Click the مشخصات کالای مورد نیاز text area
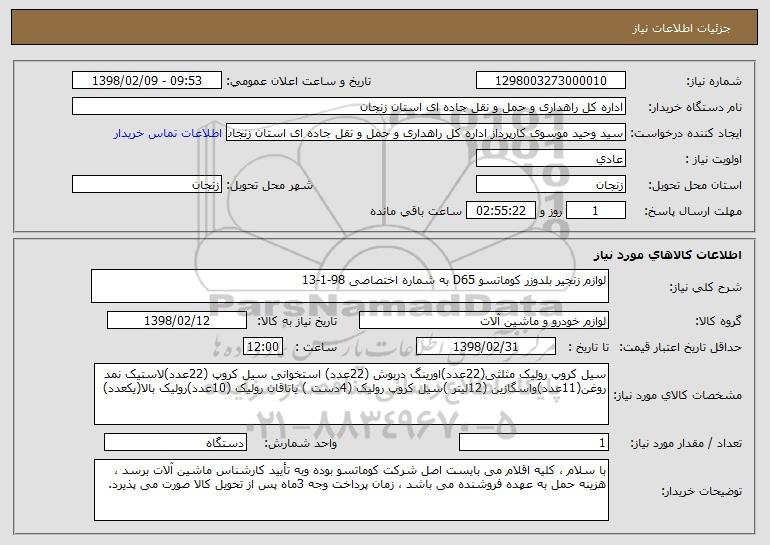Screen dimensions: 770x545 point(351,394)
